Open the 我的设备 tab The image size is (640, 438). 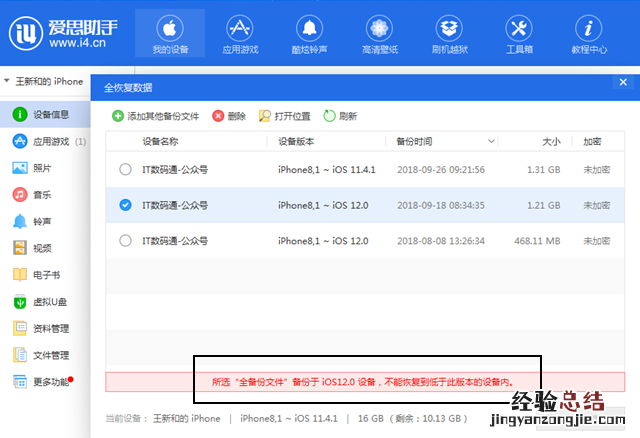[170, 33]
